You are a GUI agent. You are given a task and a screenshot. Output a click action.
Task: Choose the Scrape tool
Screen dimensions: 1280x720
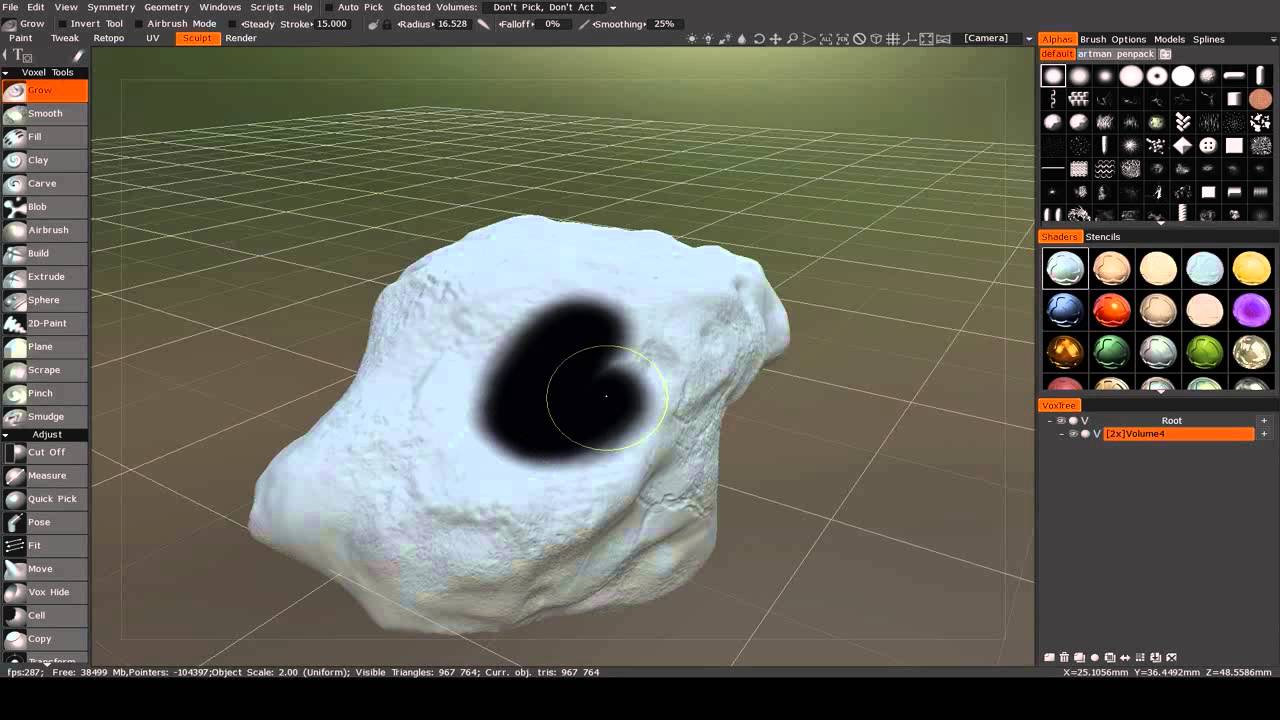click(45, 370)
